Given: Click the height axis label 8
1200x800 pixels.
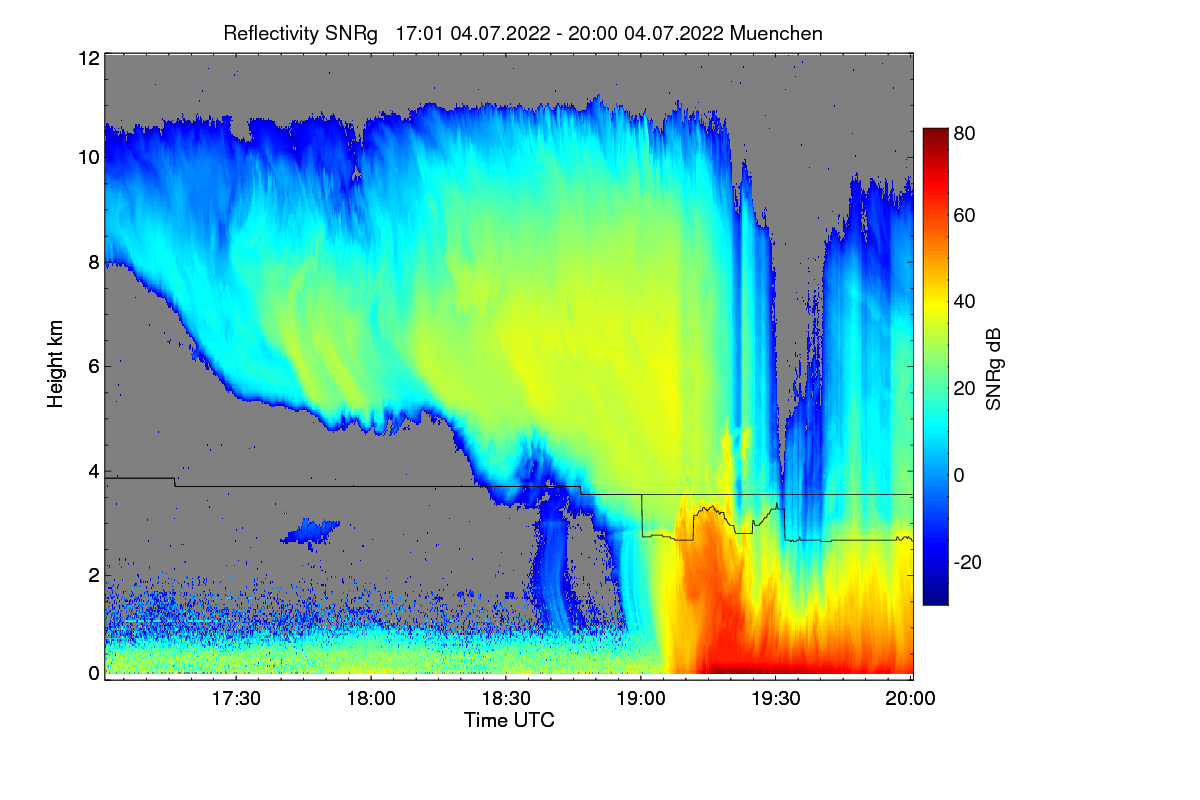Looking at the screenshot, I should 93,262.
